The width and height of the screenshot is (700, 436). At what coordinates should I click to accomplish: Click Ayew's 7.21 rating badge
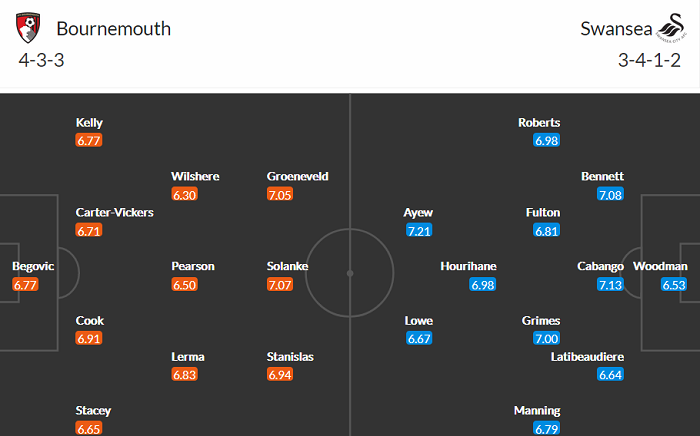pyautogui.click(x=420, y=231)
